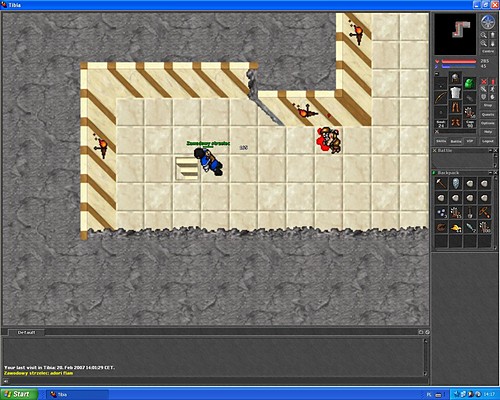The image size is (500, 400).
Task: Toggle the red X combat control
Action: (484, 81)
